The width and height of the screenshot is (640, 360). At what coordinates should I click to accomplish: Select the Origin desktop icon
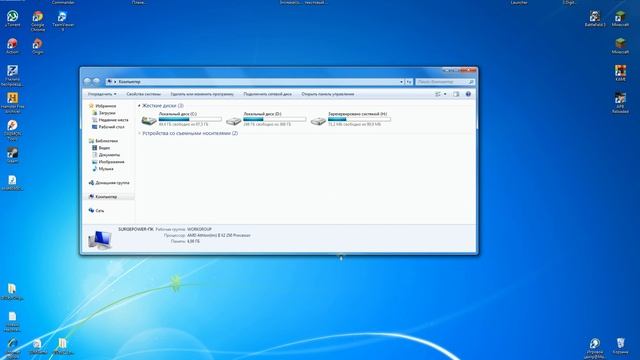(x=38, y=46)
